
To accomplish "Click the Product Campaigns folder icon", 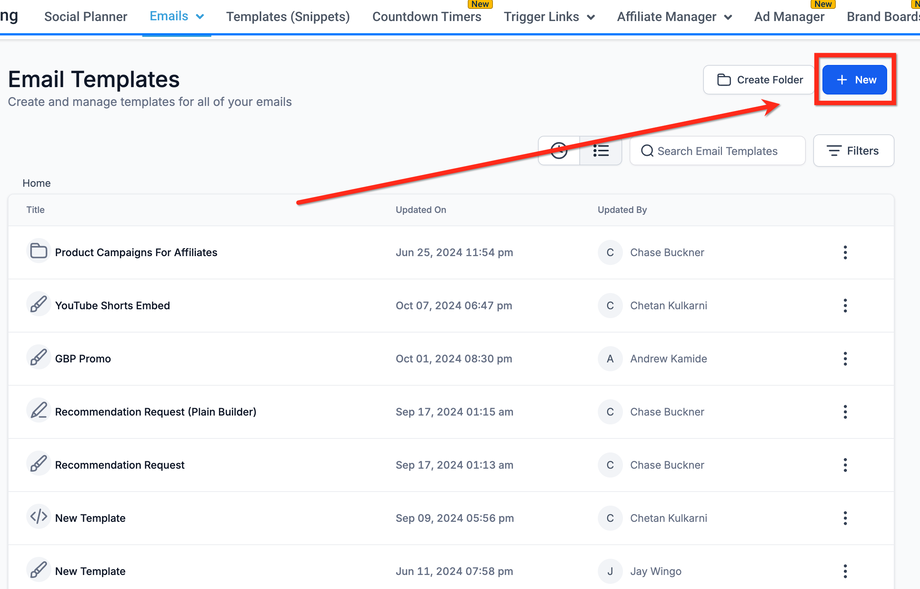I will (x=38, y=252).
